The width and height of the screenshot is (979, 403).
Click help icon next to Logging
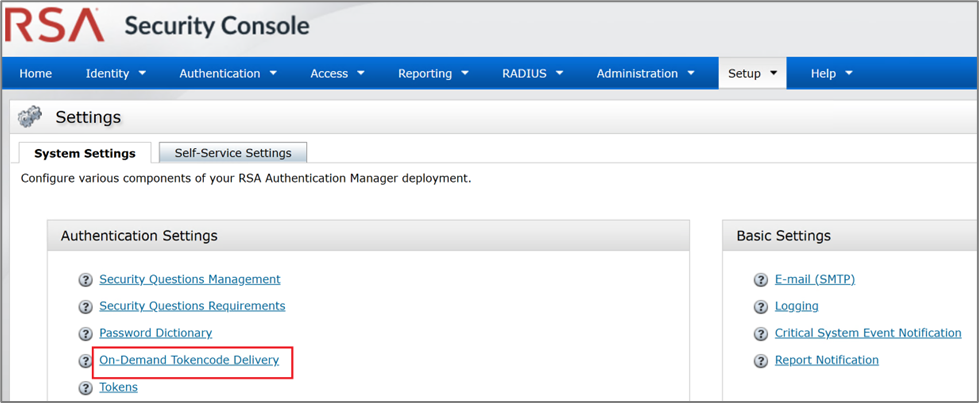[x=761, y=307]
